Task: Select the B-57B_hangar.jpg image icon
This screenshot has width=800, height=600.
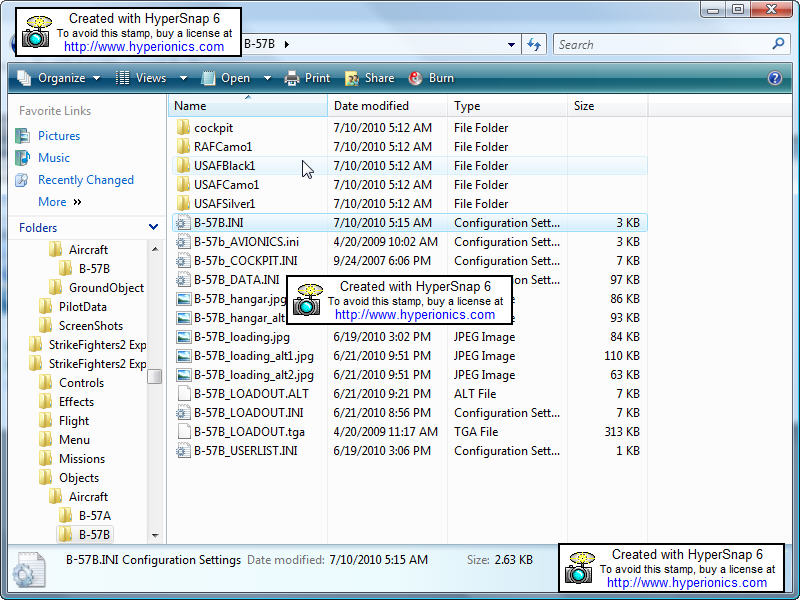Action: pyautogui.click(x=183, y=298)
